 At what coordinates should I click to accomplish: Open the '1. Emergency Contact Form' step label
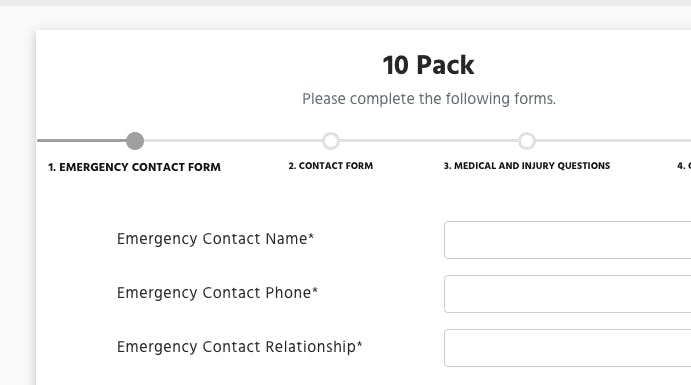pyautogui.click(x=134, y=167)
